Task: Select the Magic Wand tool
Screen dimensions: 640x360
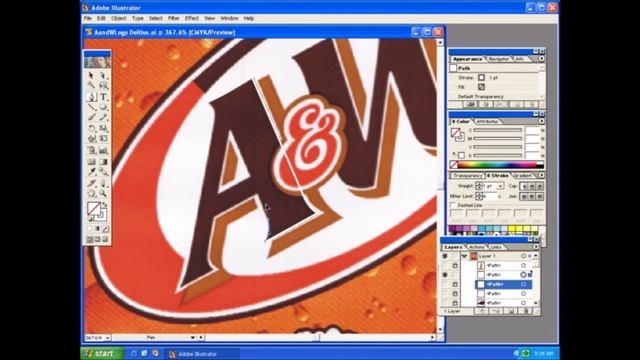Action: click(91, 86)
